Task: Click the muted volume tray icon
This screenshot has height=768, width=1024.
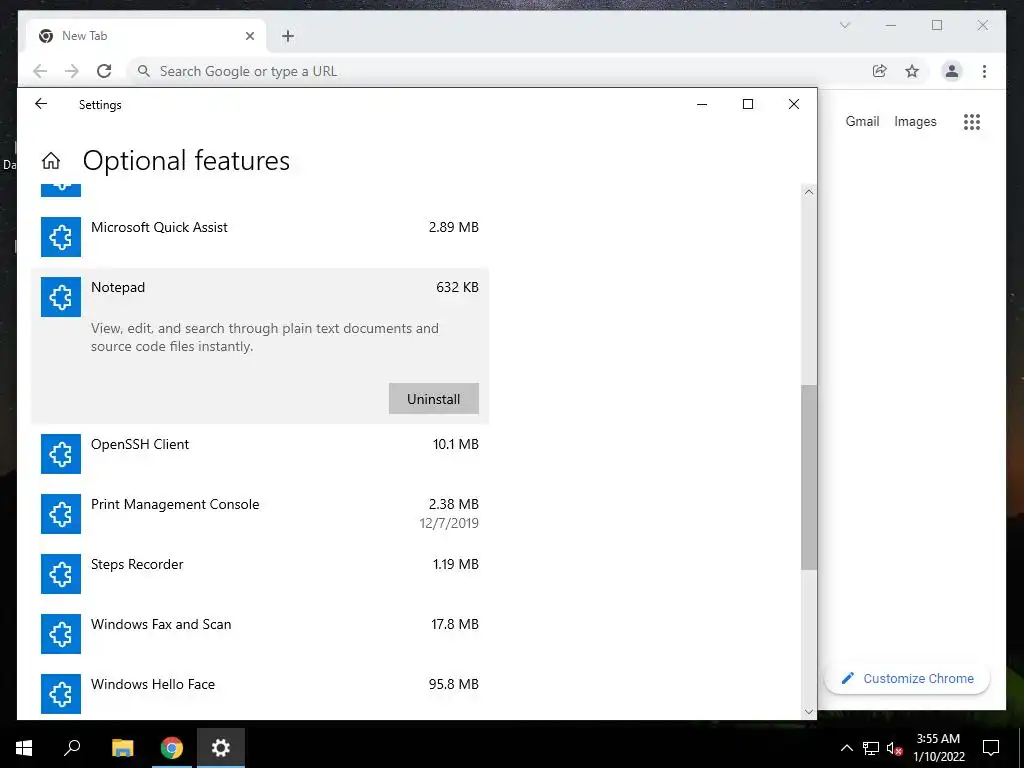Action: (x=895, y=748)
